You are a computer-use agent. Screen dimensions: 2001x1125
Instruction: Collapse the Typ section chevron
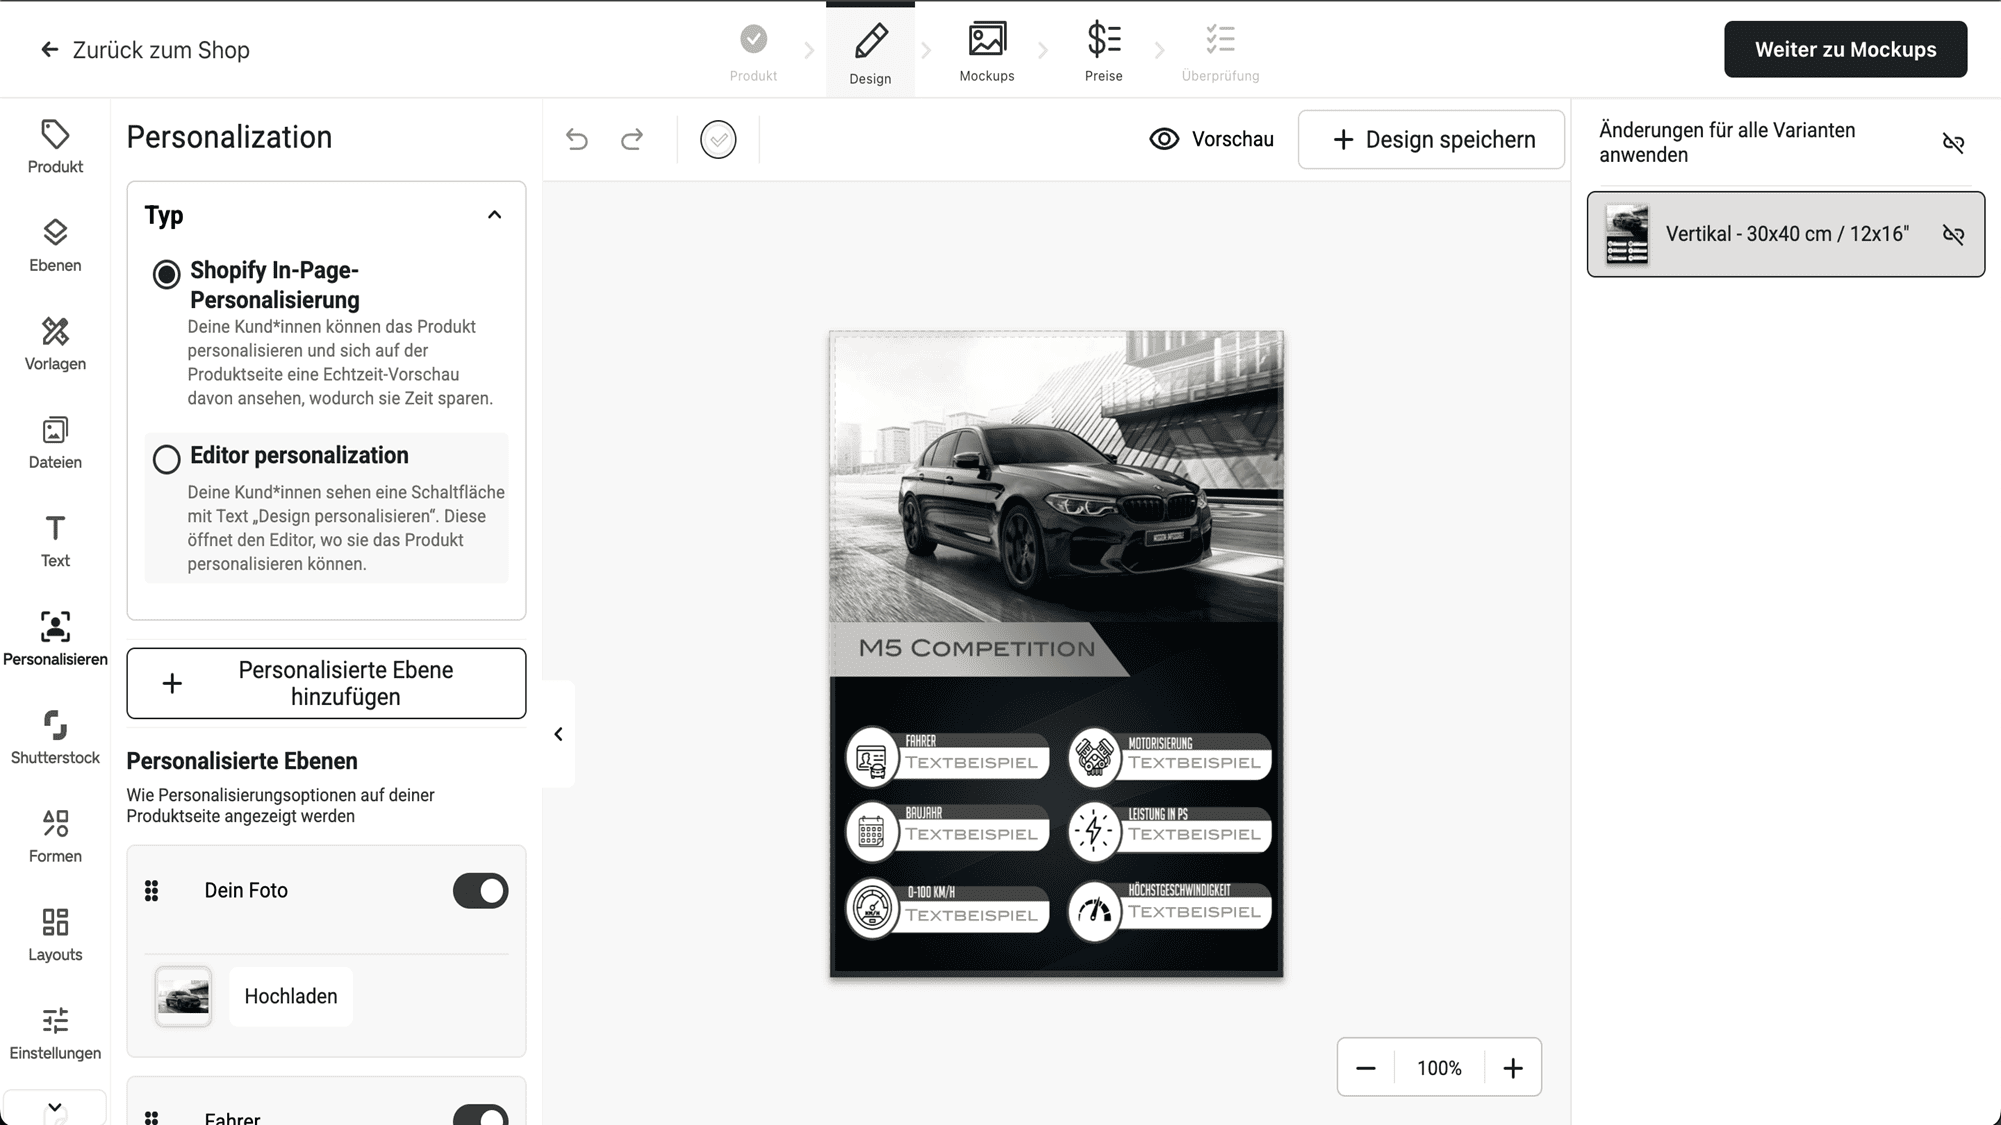[x=494, y=215]
